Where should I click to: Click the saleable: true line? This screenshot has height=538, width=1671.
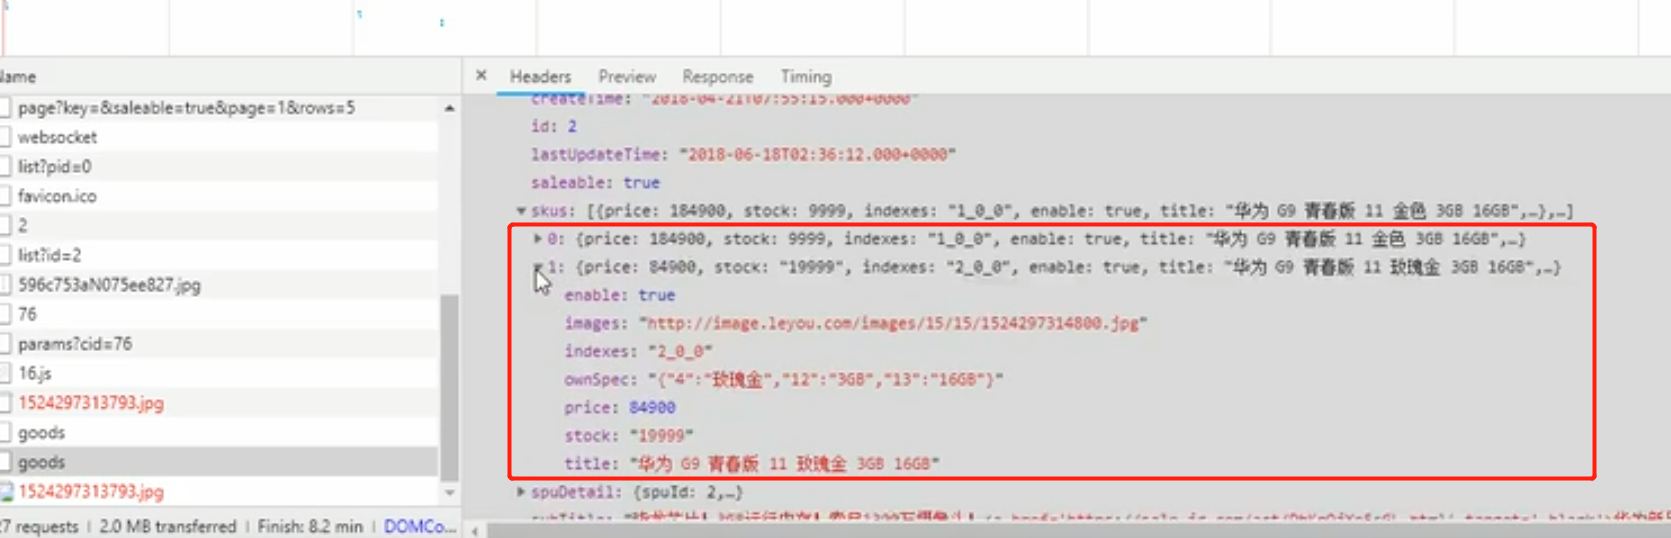click(x=595, y=182)
